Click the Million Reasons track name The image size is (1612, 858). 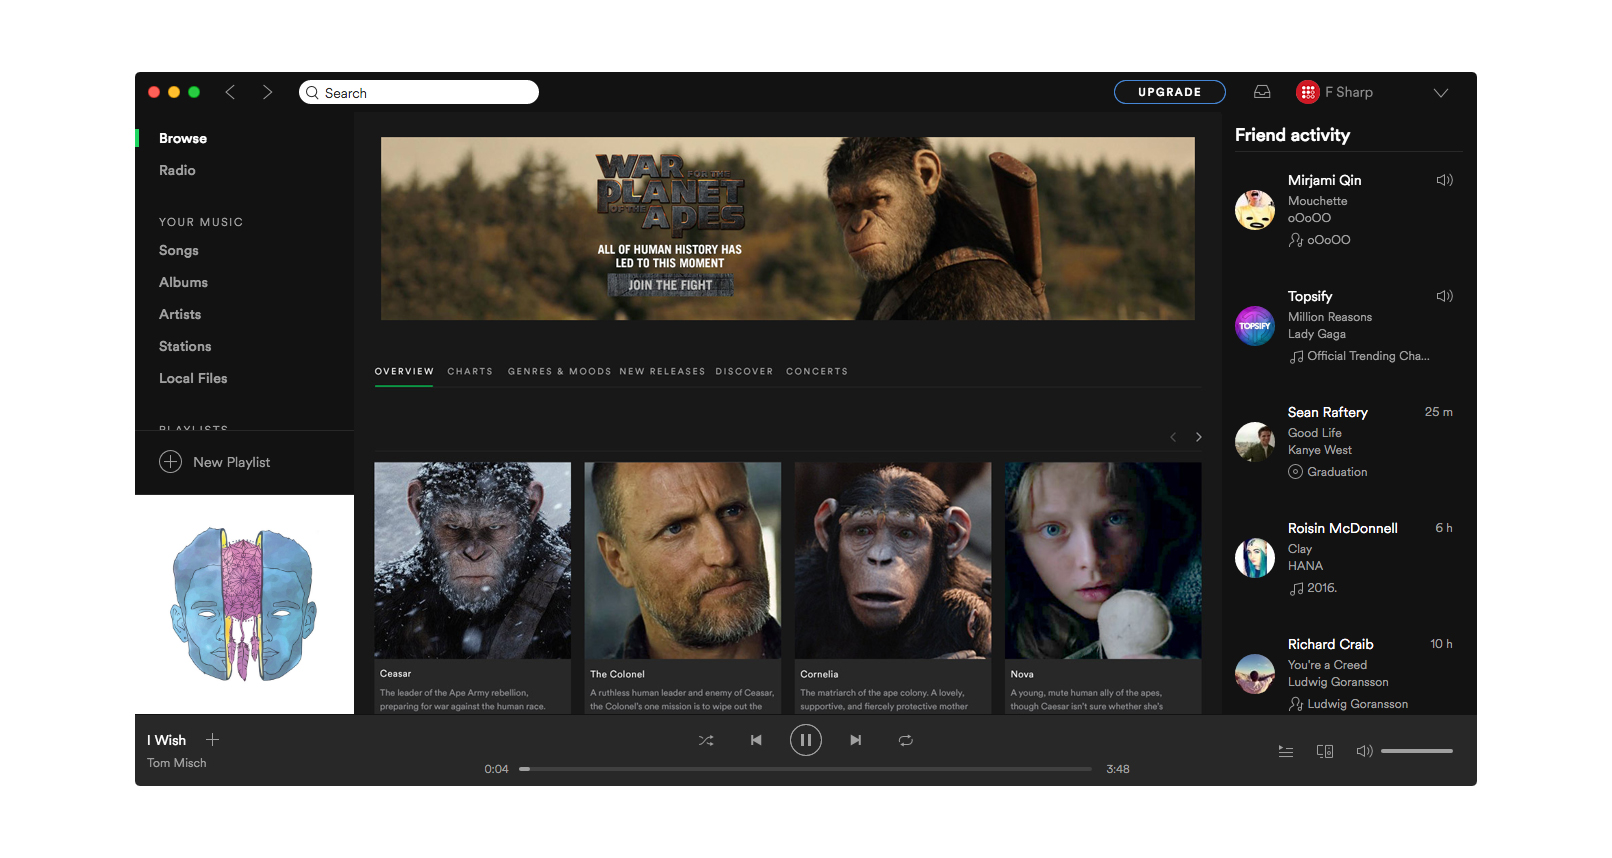(1330, 317)
